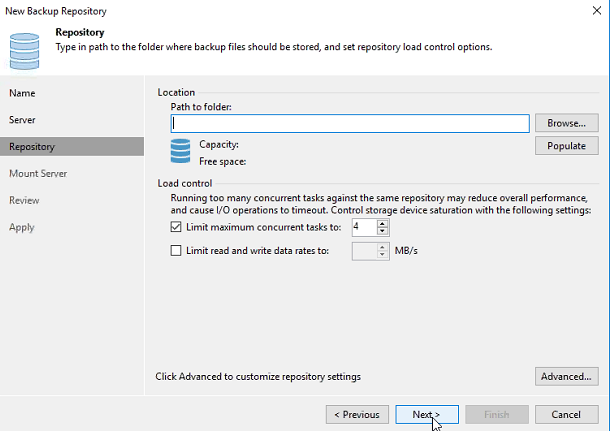Uncheck Limit maximum concurrent tasks

[x=177, y=228]
